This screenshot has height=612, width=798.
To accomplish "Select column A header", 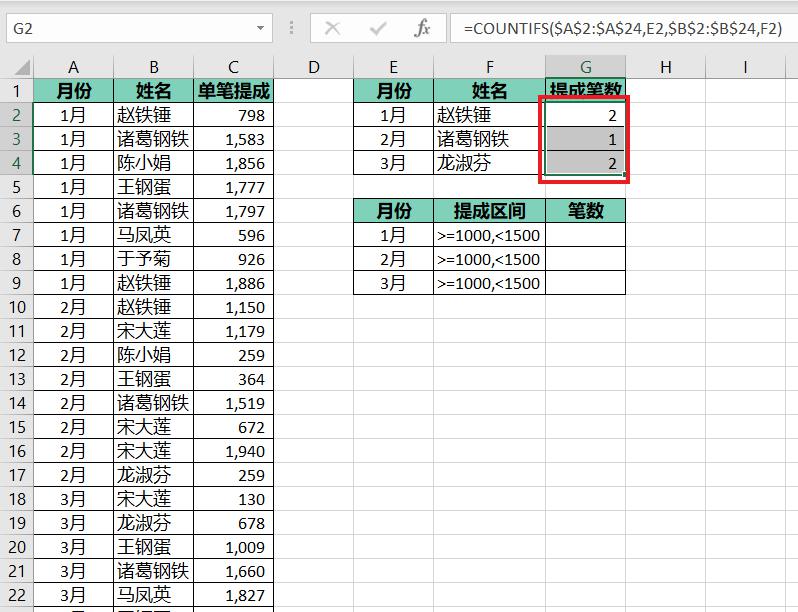I will pos(73,67).
